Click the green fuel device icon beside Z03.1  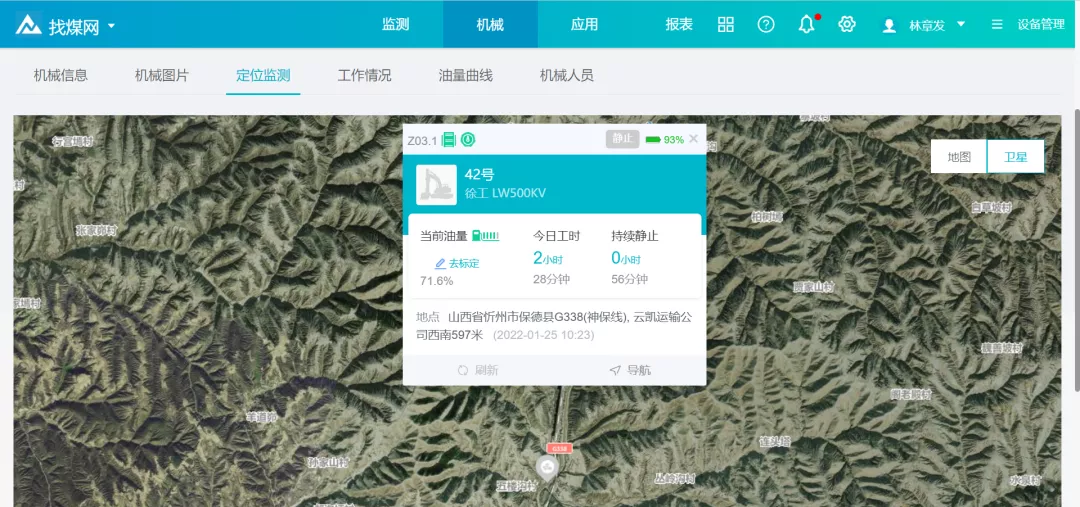(x=449, y=139)
